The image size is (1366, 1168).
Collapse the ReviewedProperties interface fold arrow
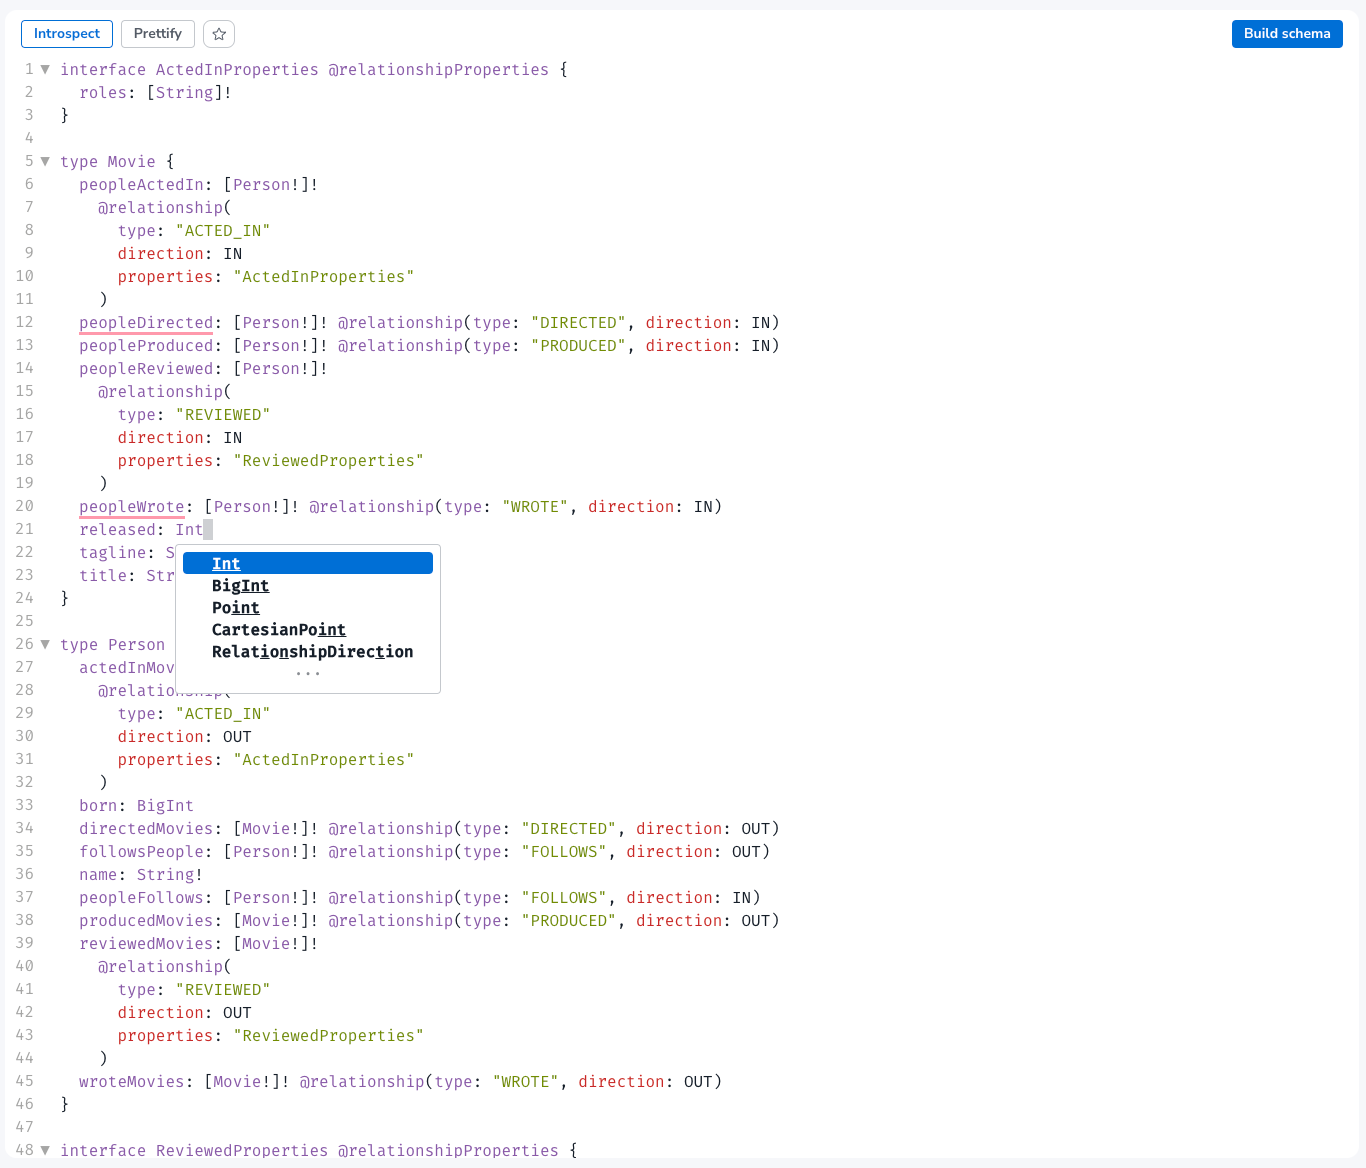45,1151
